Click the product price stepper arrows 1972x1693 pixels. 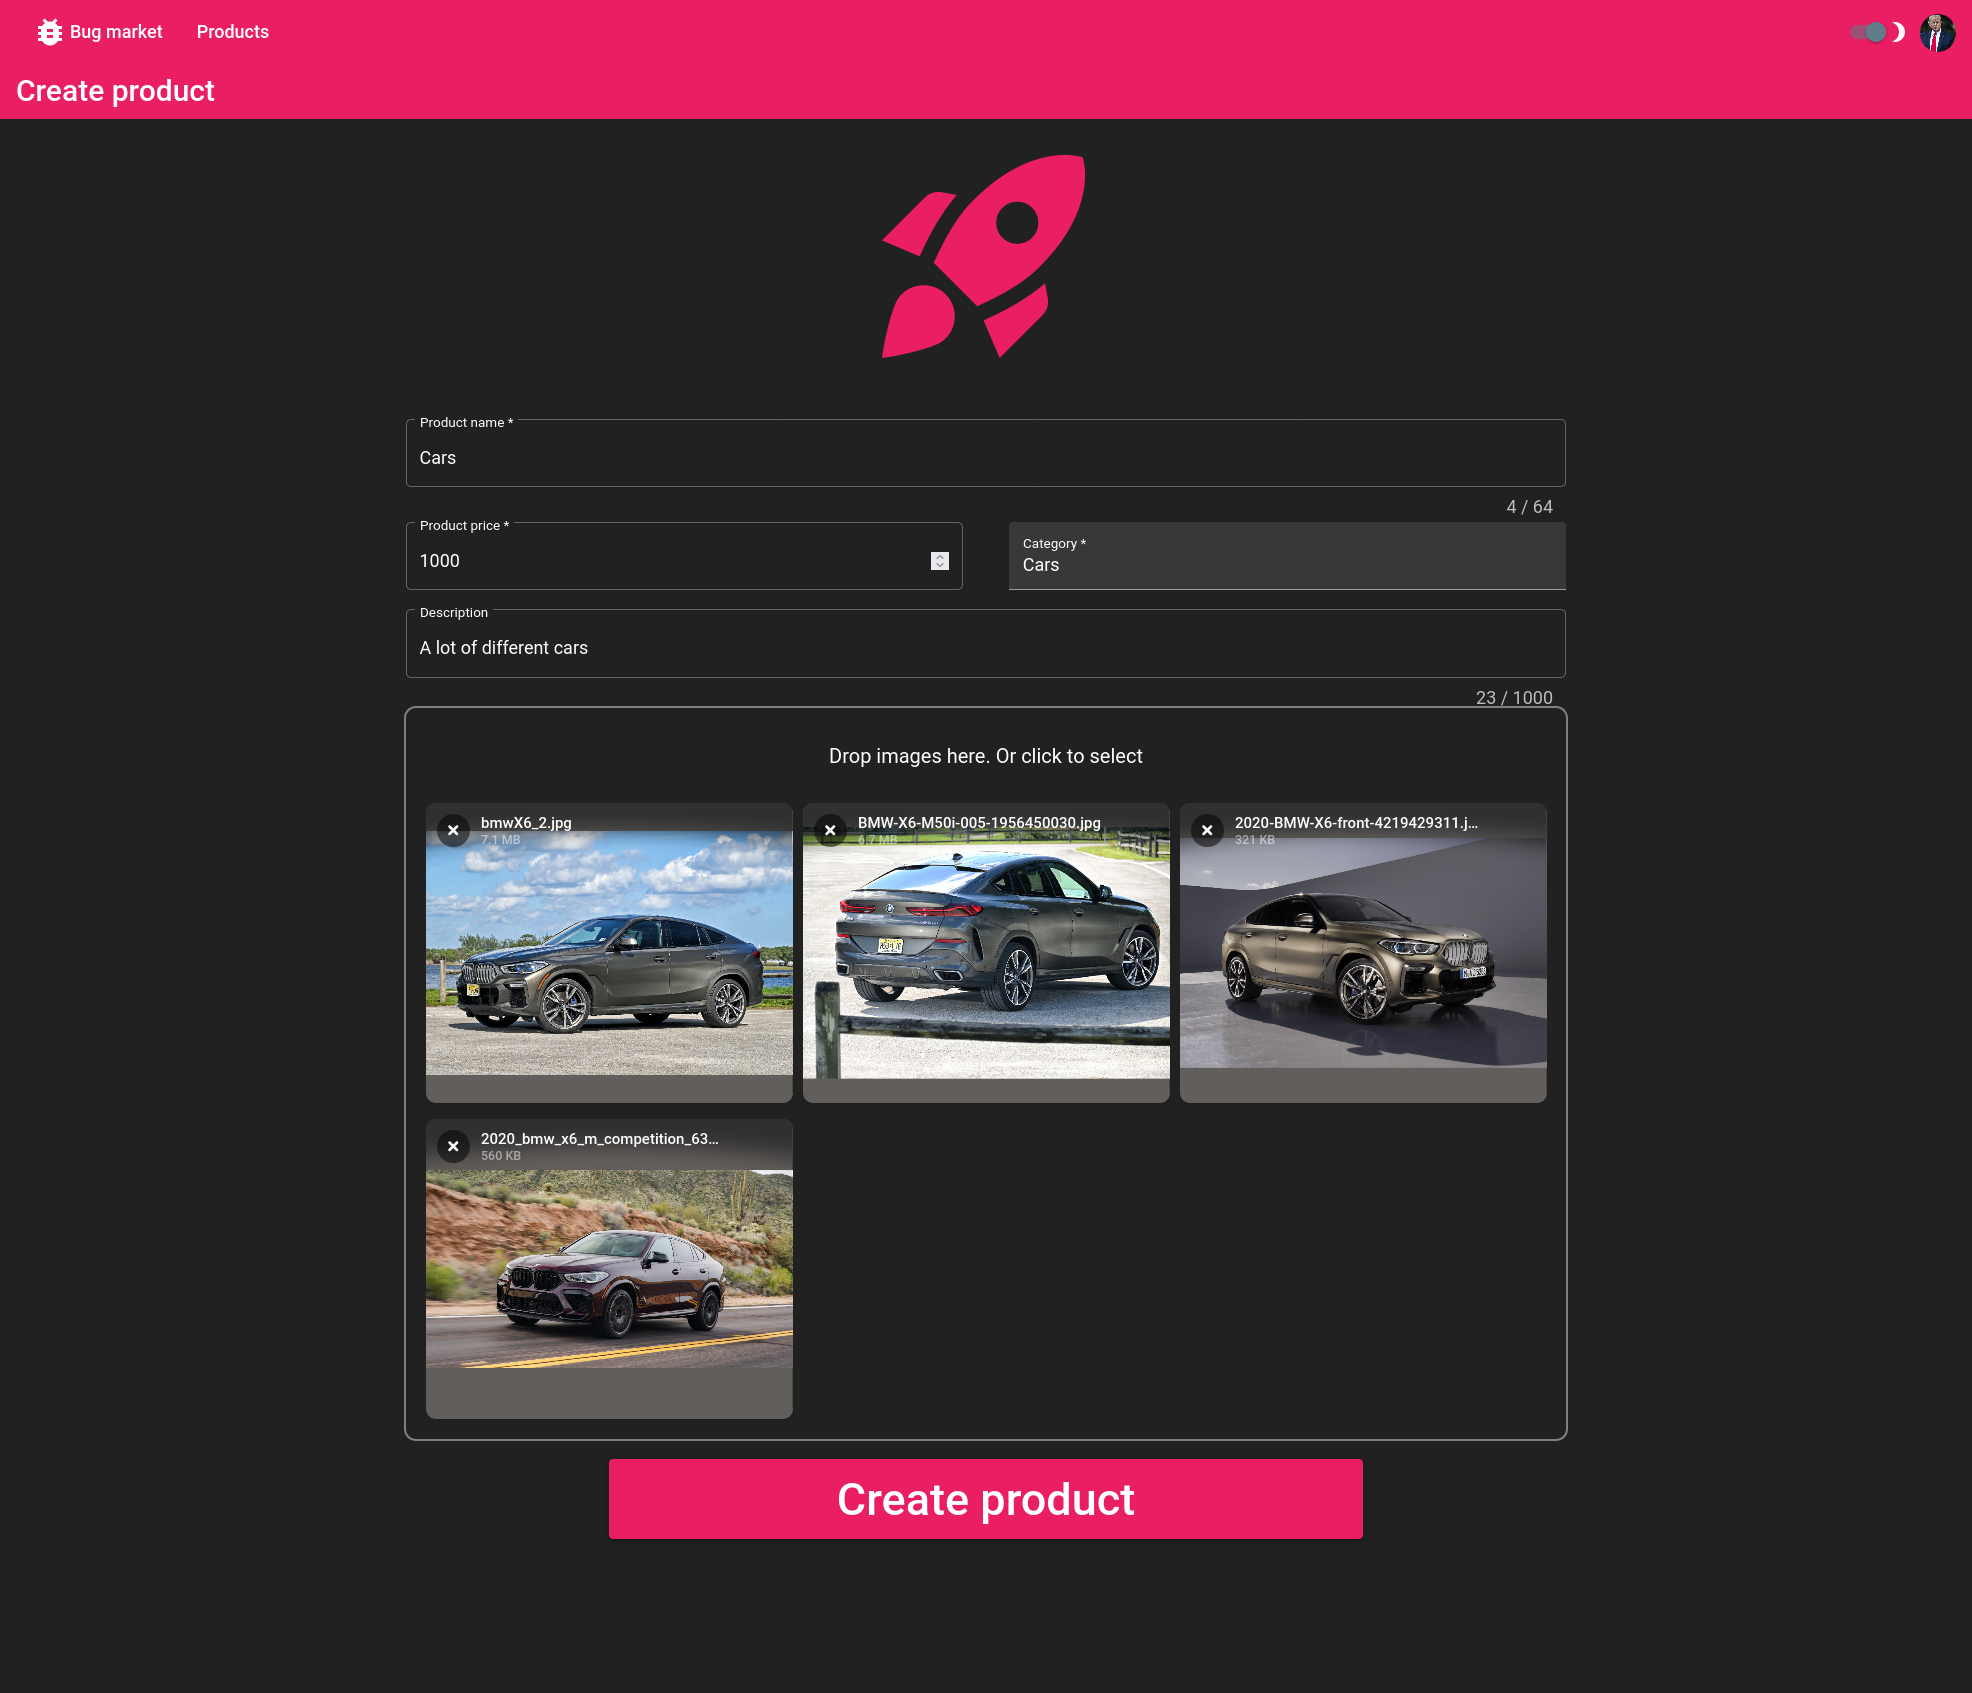[x=939, y=561]
